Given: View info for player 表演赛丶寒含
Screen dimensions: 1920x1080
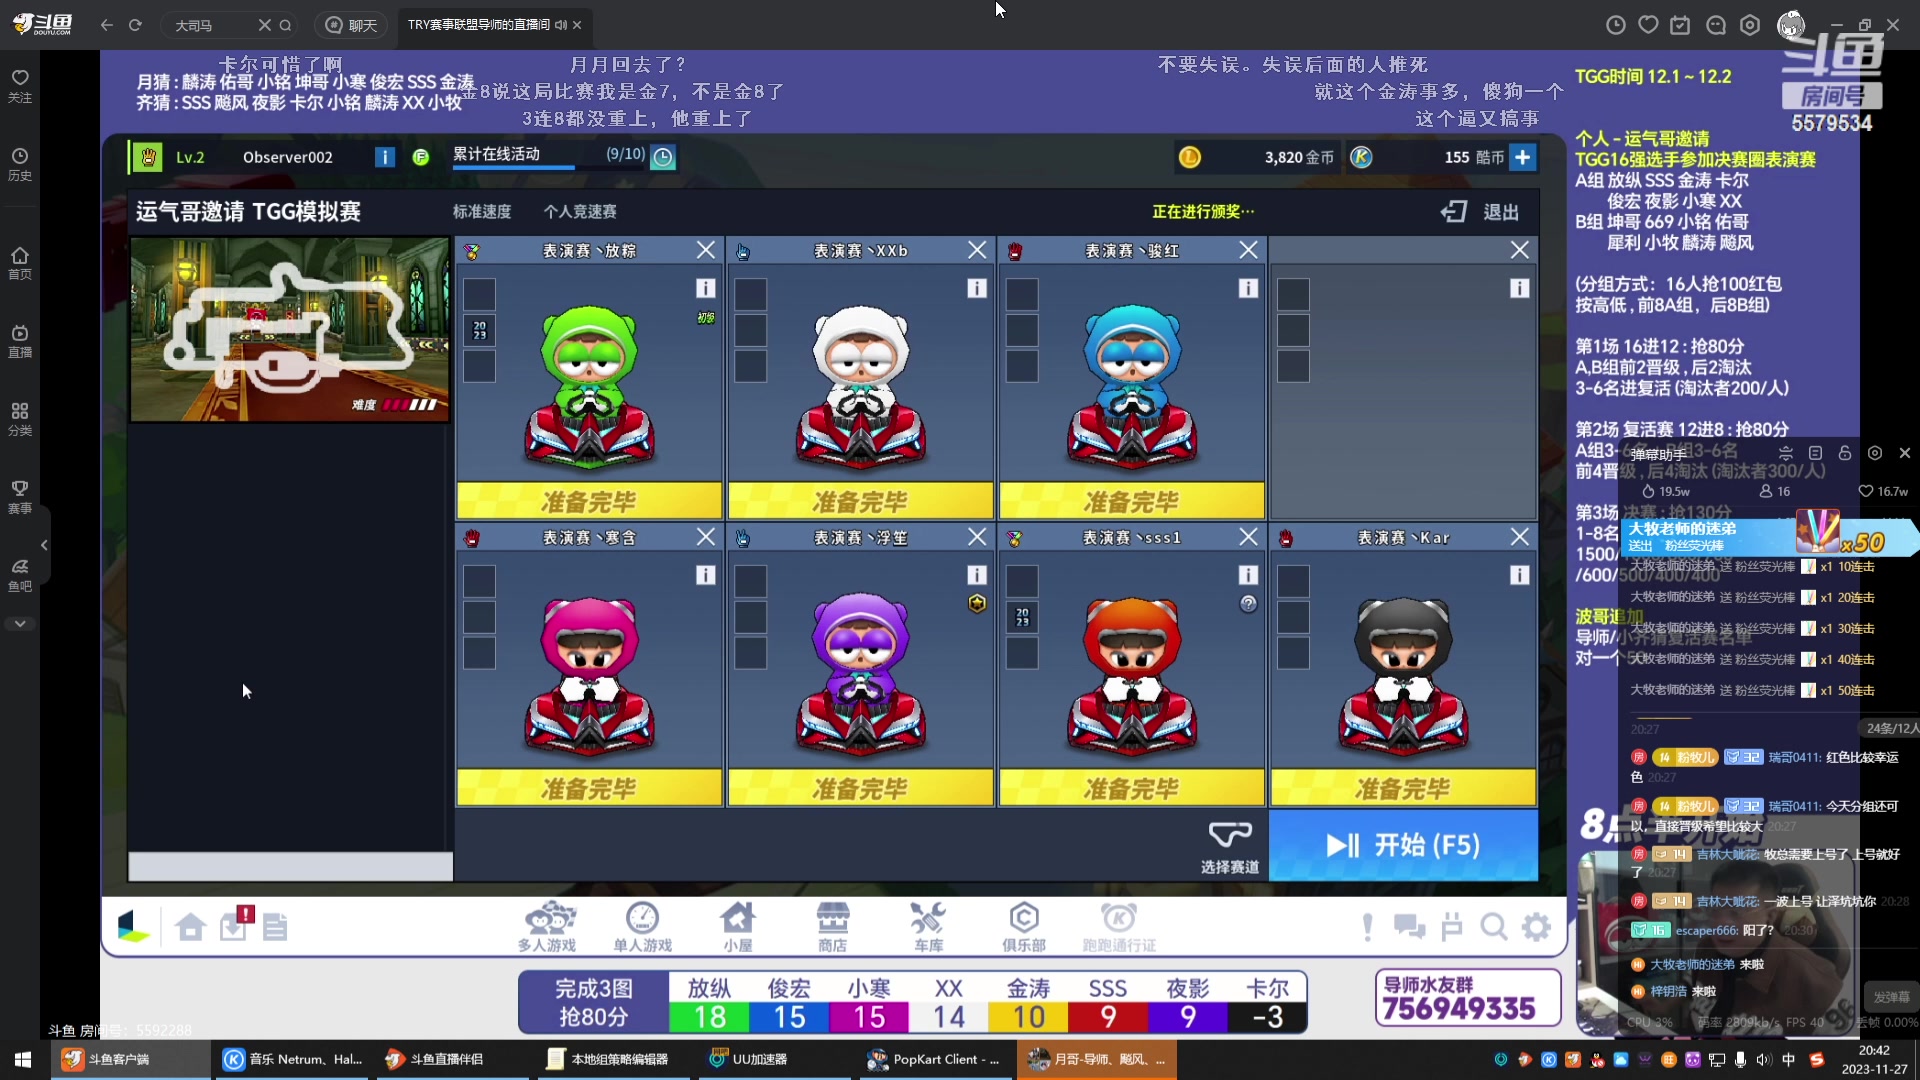Looking at the screenshot, I should coord(706,575).
